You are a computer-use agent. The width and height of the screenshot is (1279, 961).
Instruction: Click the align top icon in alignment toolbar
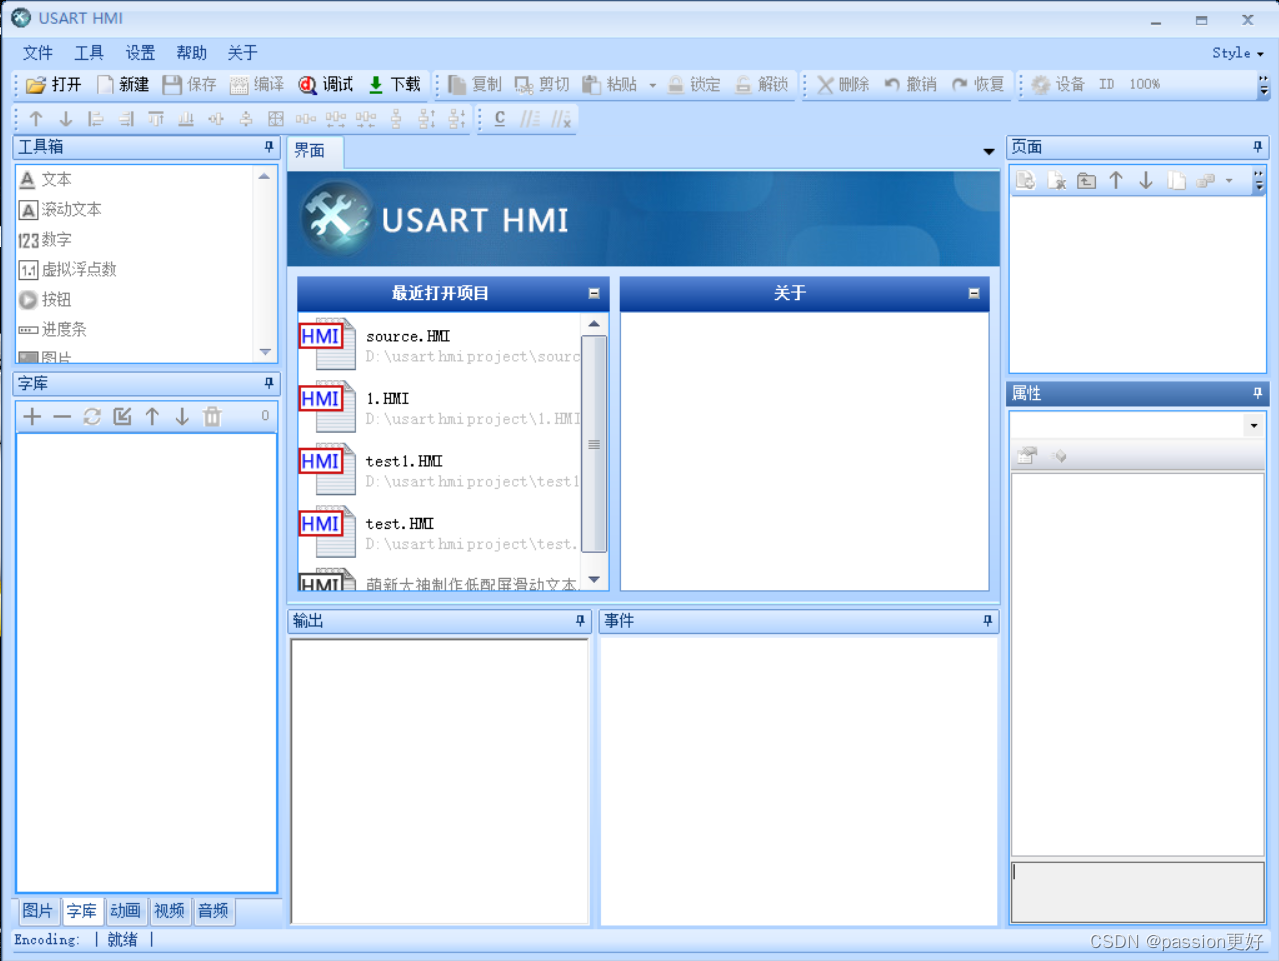point(156,119)
